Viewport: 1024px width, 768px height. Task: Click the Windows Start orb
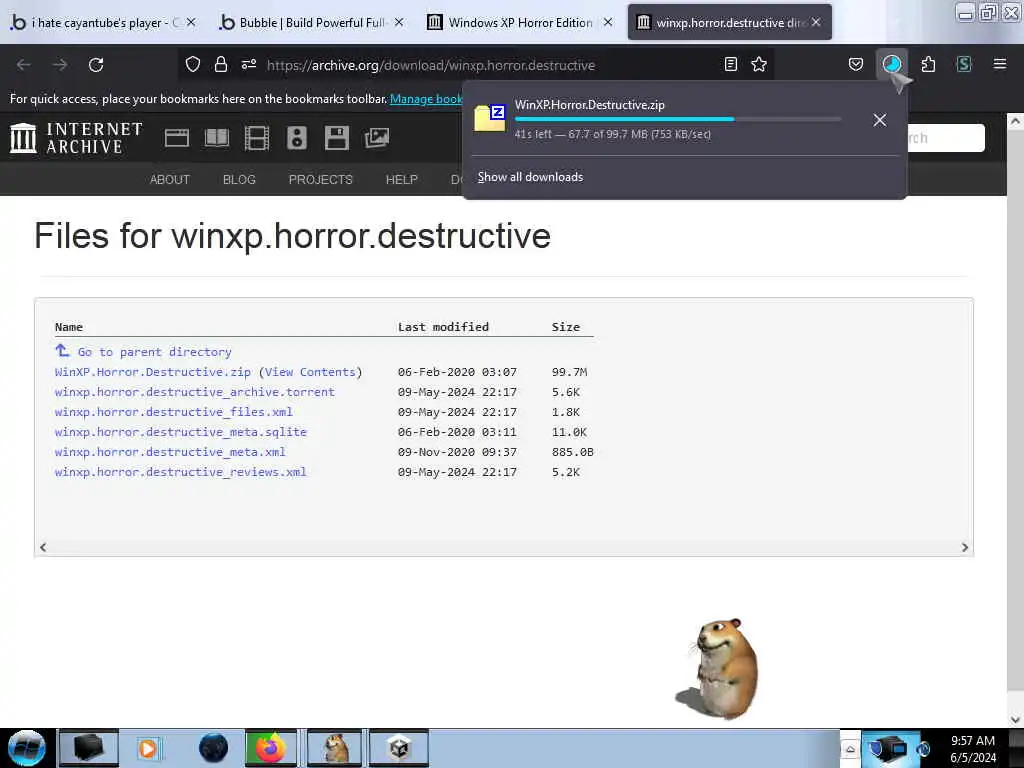(27, 748)
